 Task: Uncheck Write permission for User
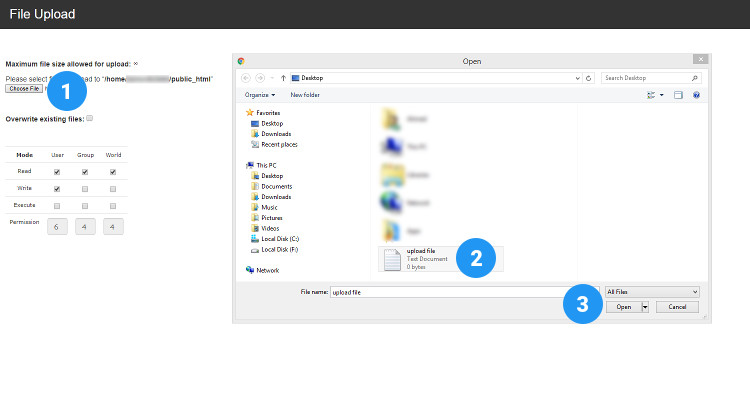[57, 189]
